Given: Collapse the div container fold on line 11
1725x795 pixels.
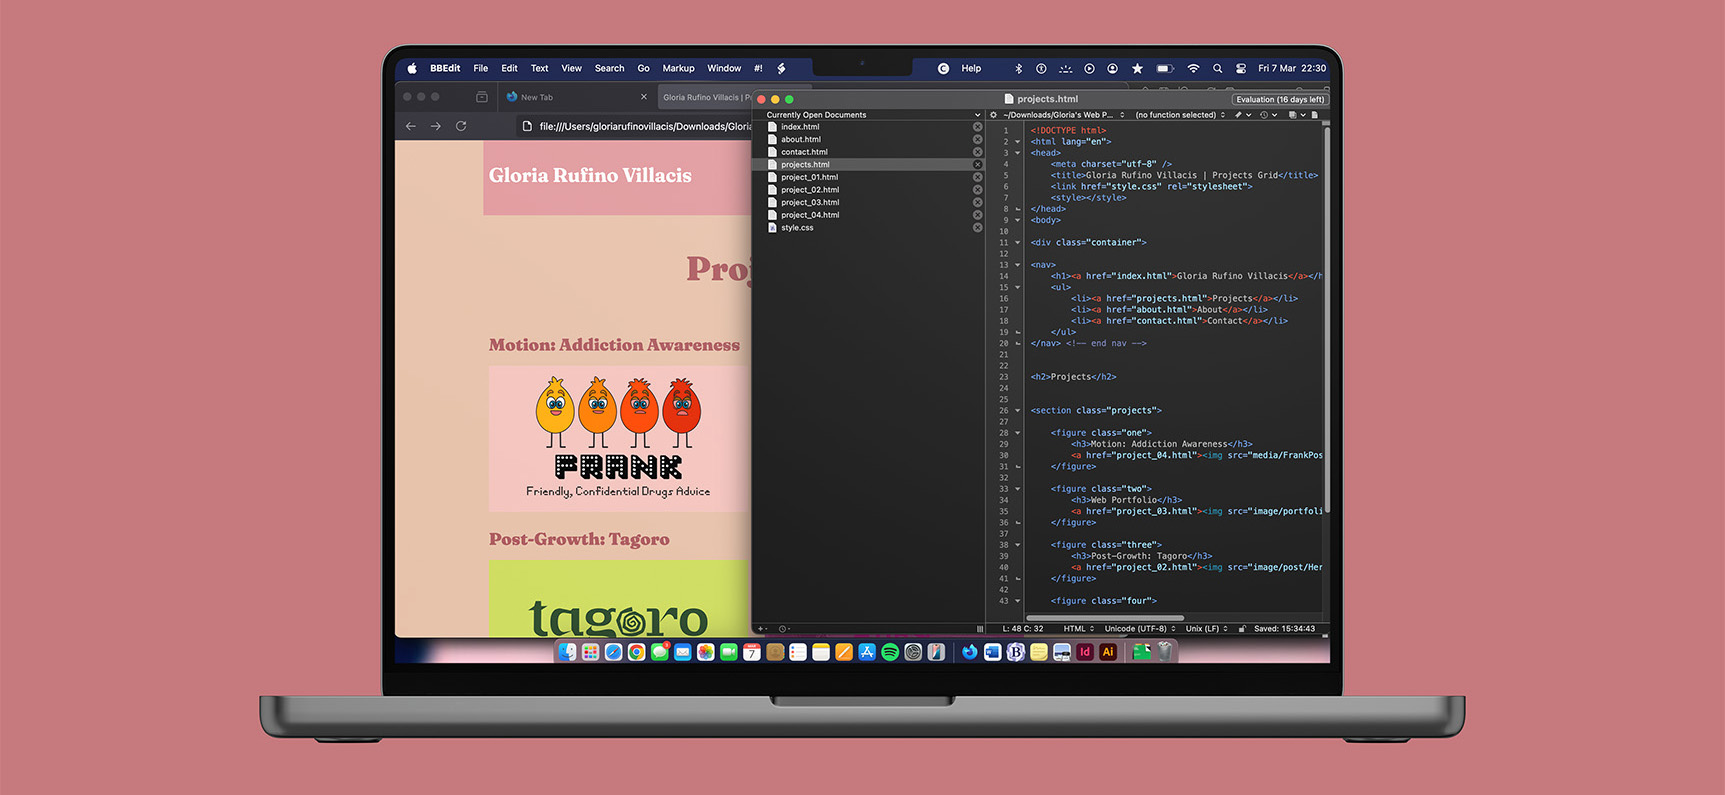Looking at the screenshot, I should click(1018, 243).
